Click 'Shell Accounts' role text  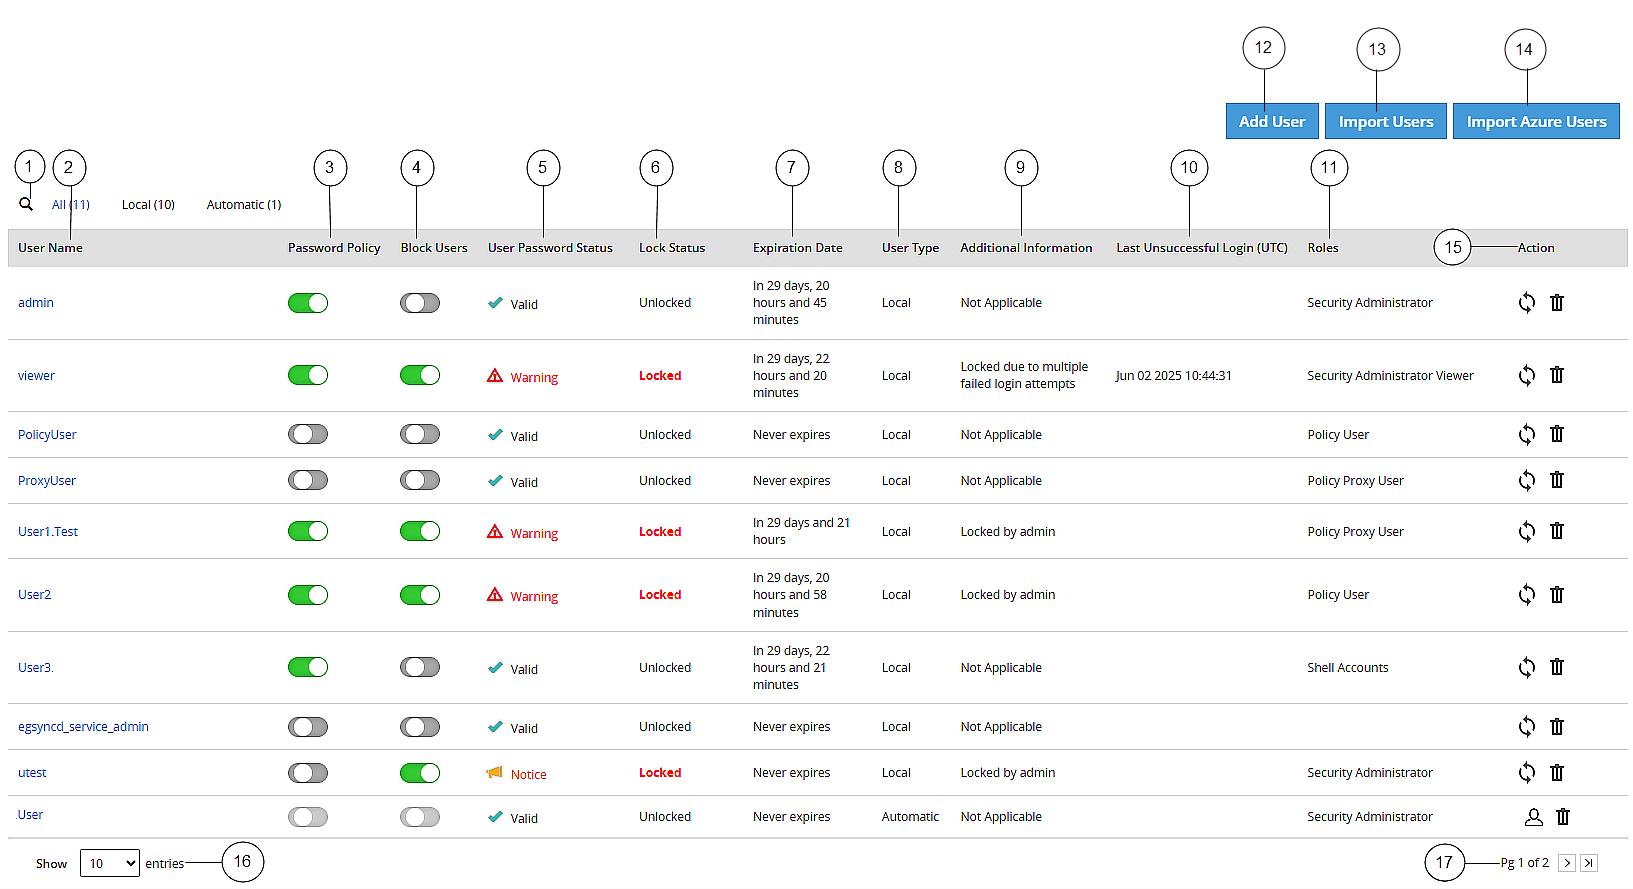[x=1348, y=667]
